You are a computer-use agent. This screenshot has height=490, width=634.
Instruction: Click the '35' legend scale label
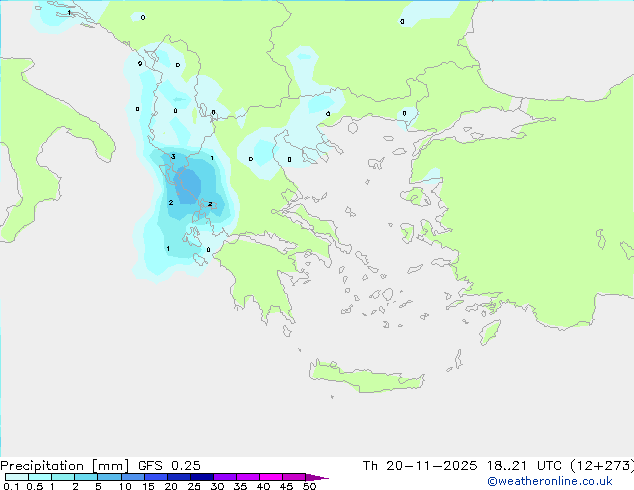240,486
